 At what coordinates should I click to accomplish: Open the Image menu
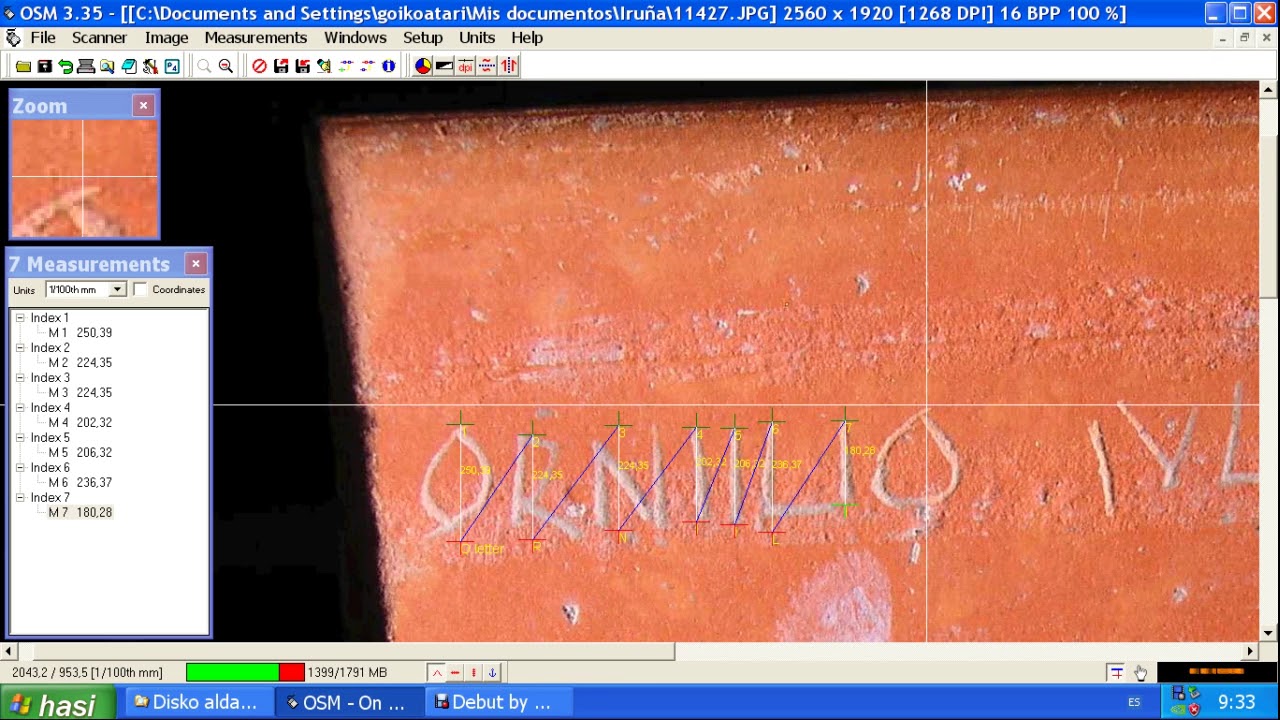point(166,38)
